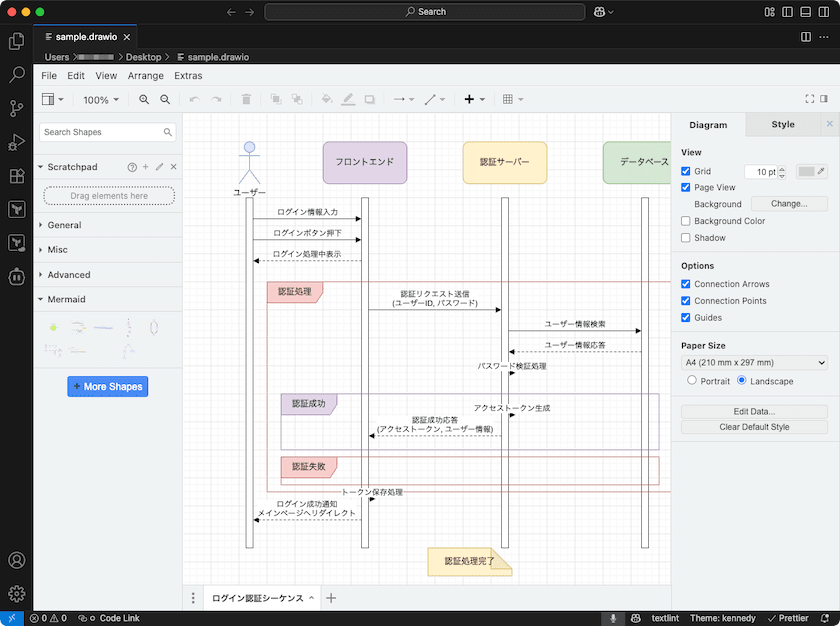Image resolution: width=840 pixels, height=626 pixels.
Task: Click the fullscreen icon in diagram toolbar
Action: pyautogui.click(x=809, y=99)
